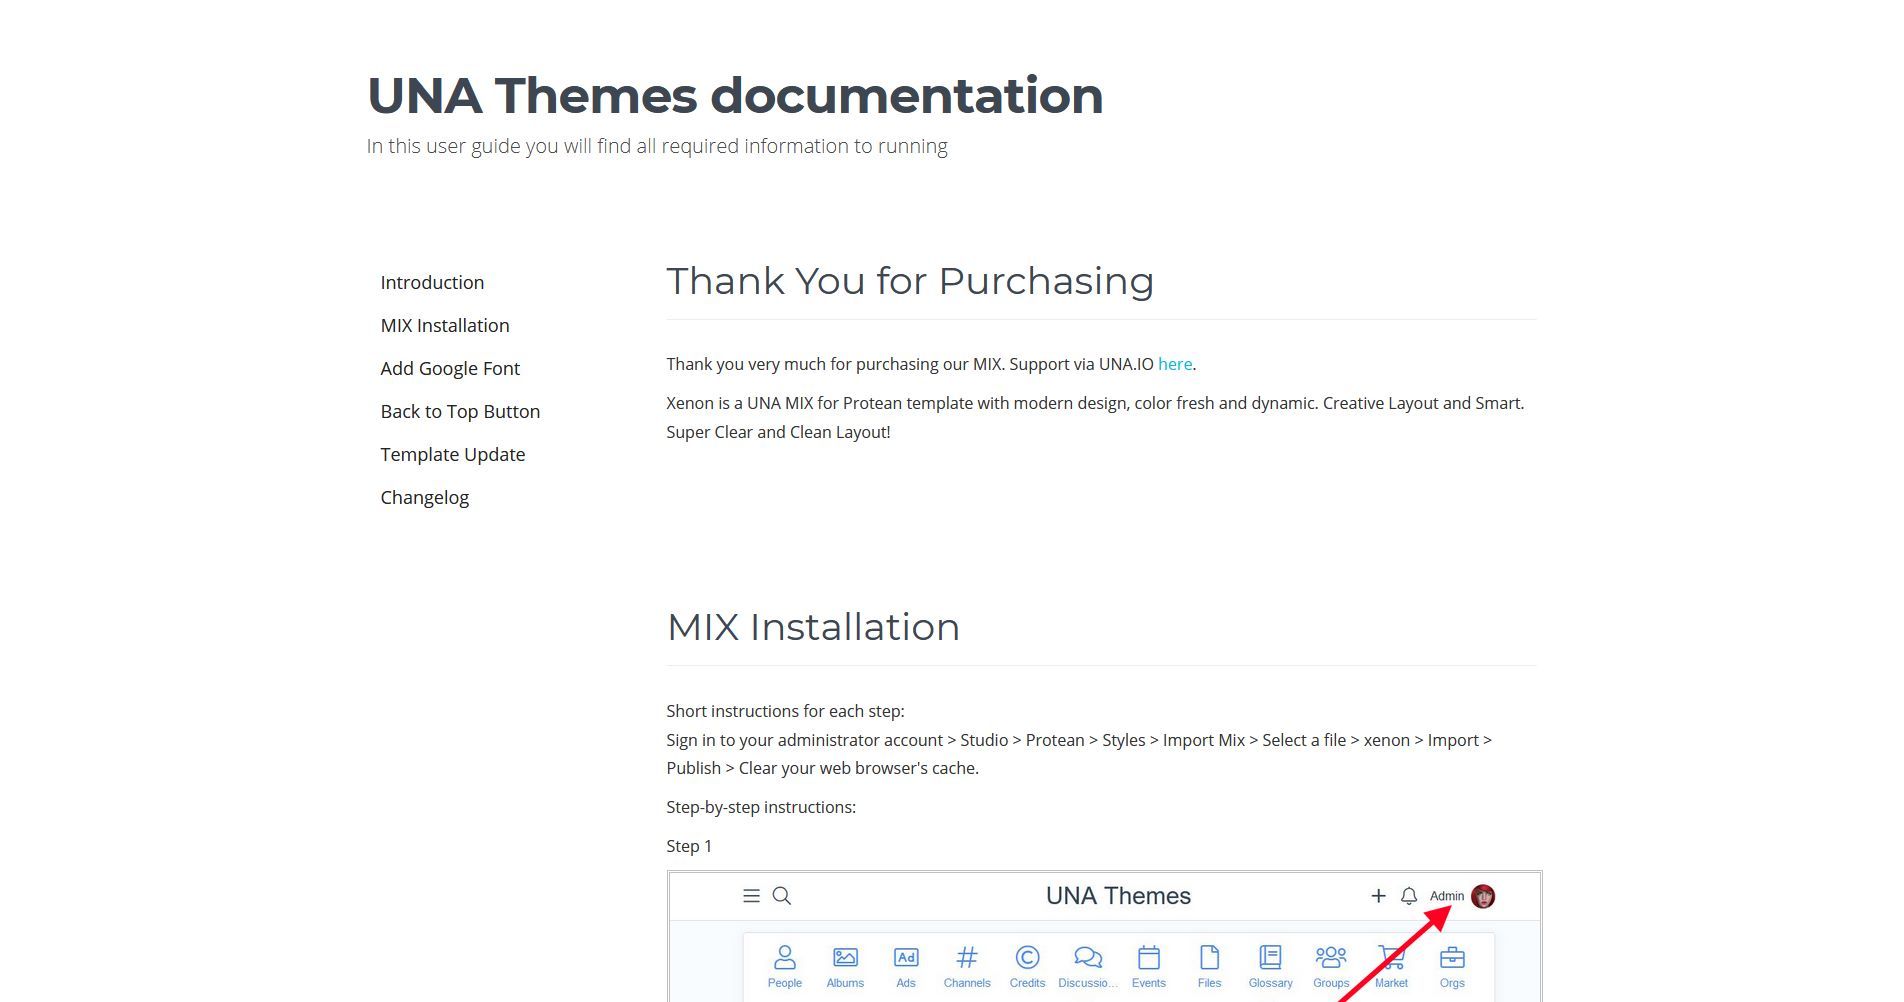This screenshot has width=1904, height=1002.
Task: Navigate to Back to Top Button section
Action: point(460,412)
